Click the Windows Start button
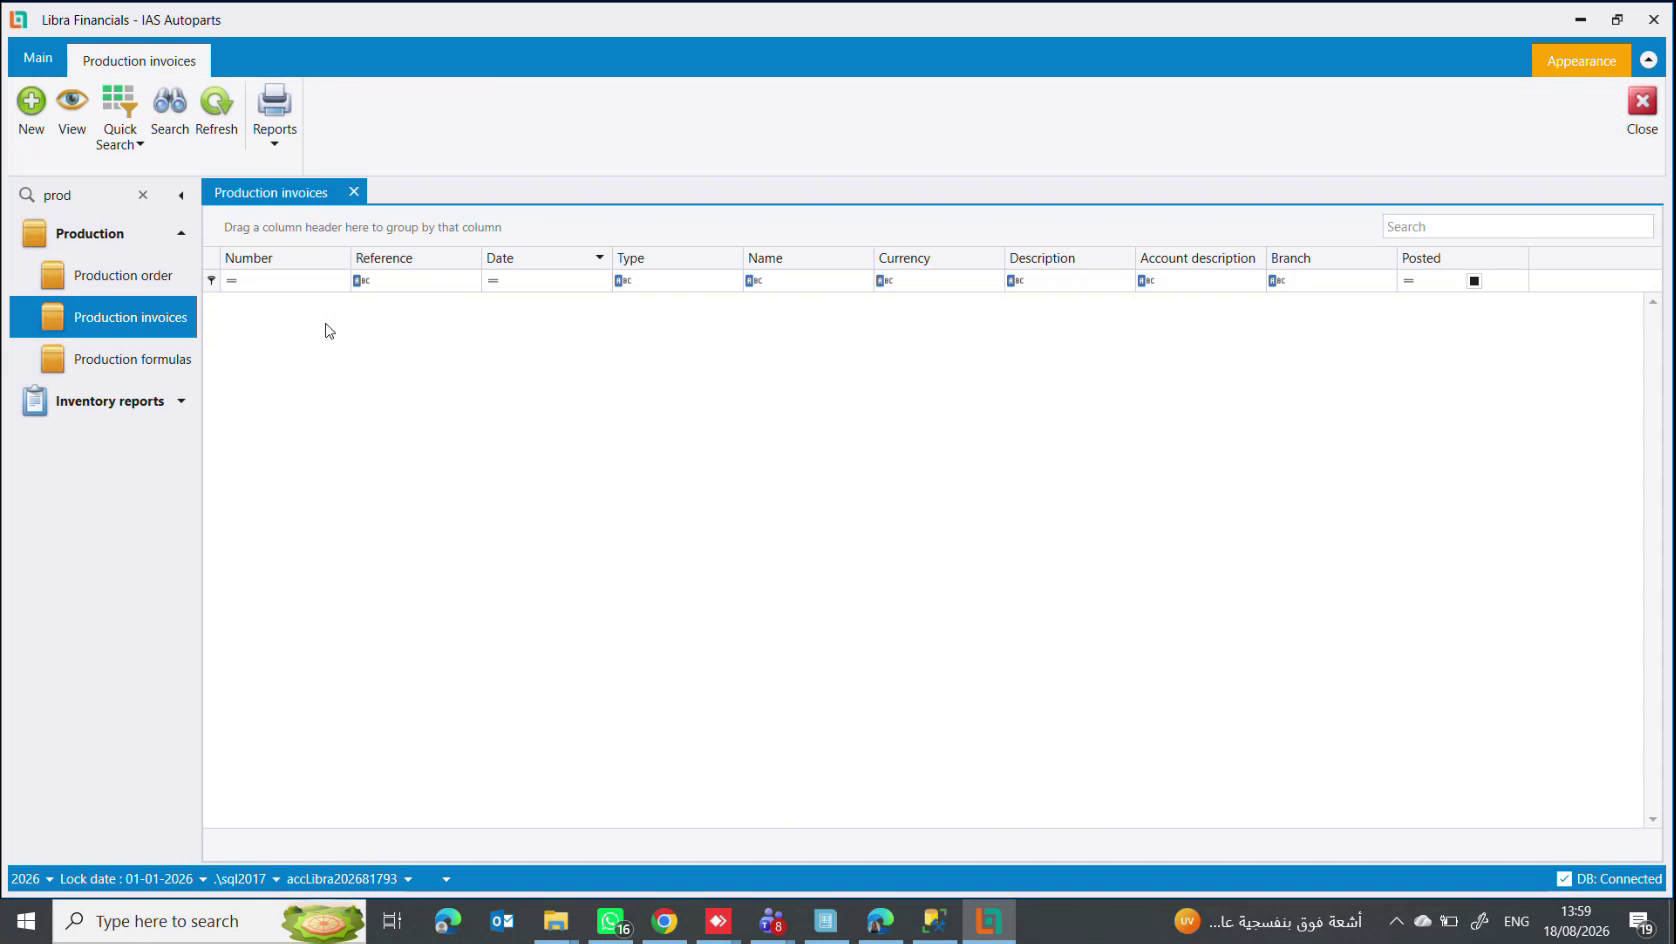Image resolution: width=1676 pixels, height=944 pixels. click(26, 921)
